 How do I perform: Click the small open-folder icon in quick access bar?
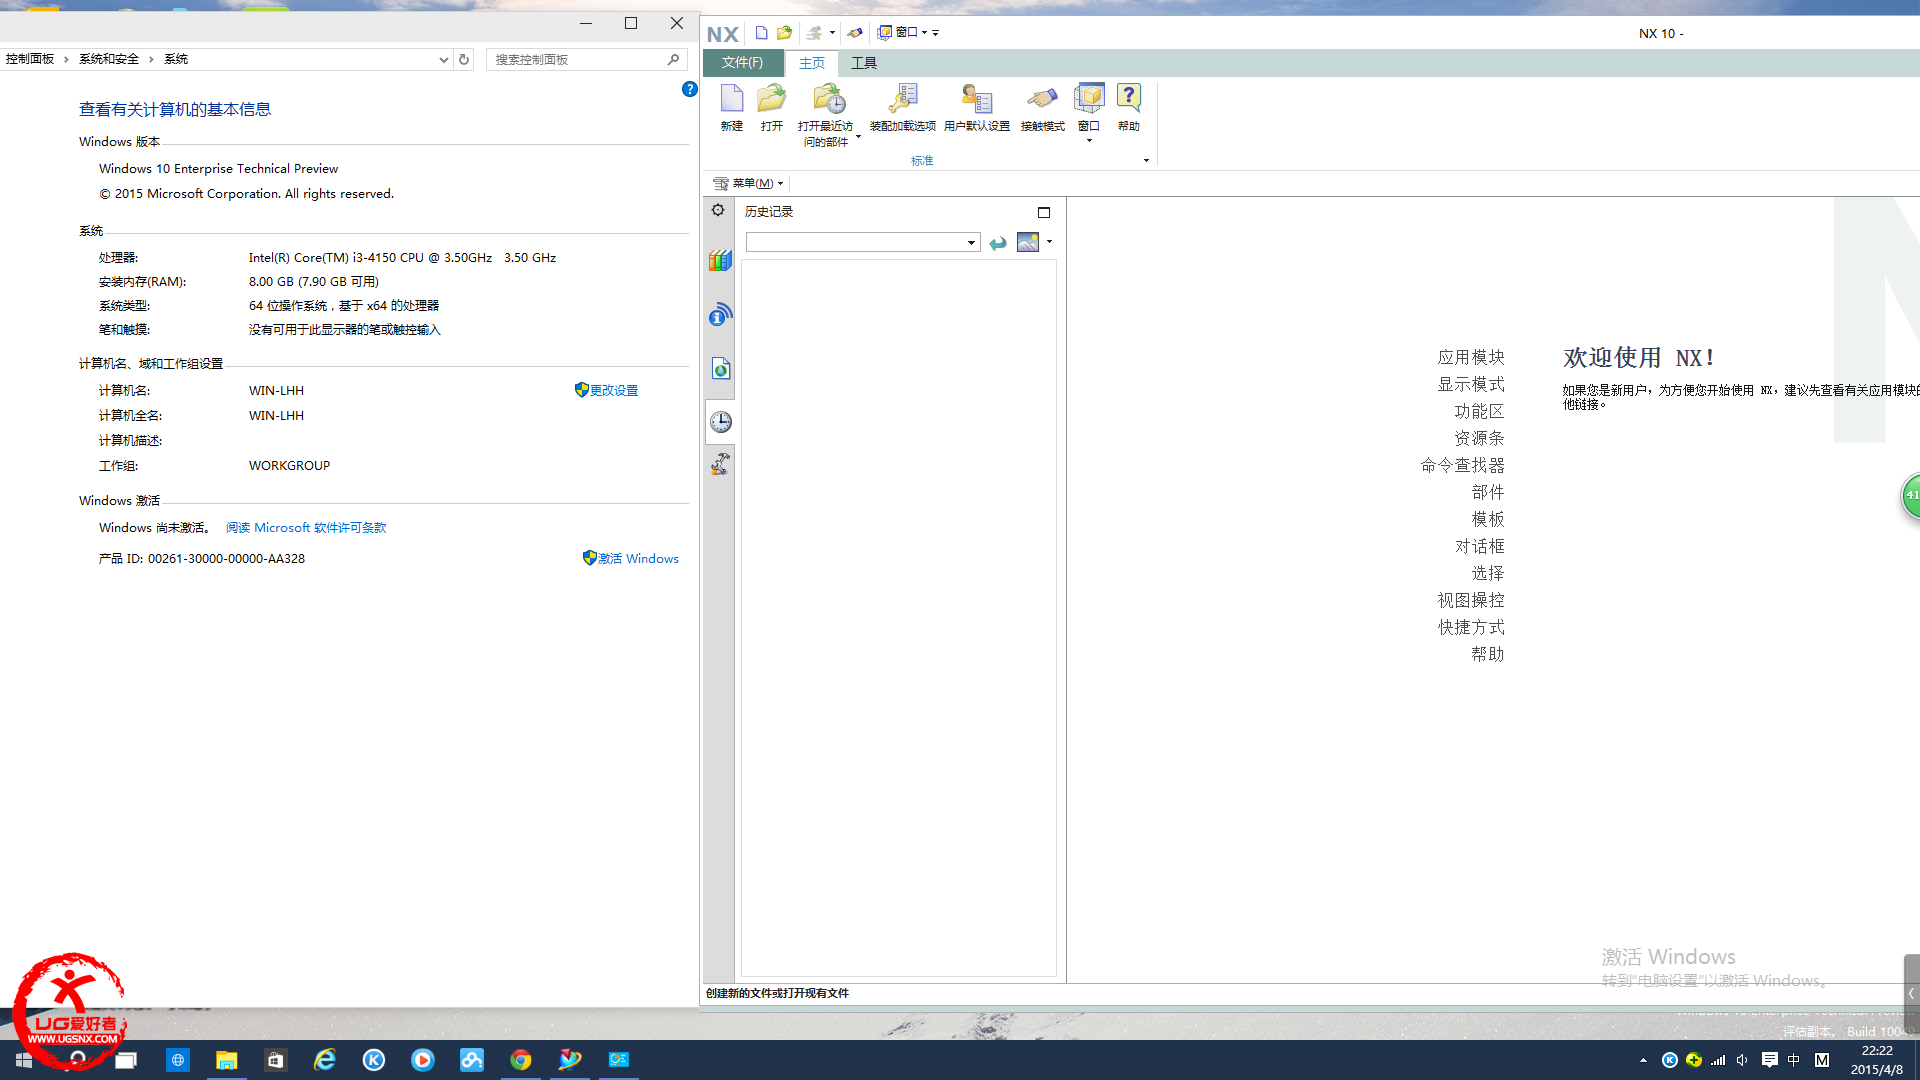(x=785, y=33)
